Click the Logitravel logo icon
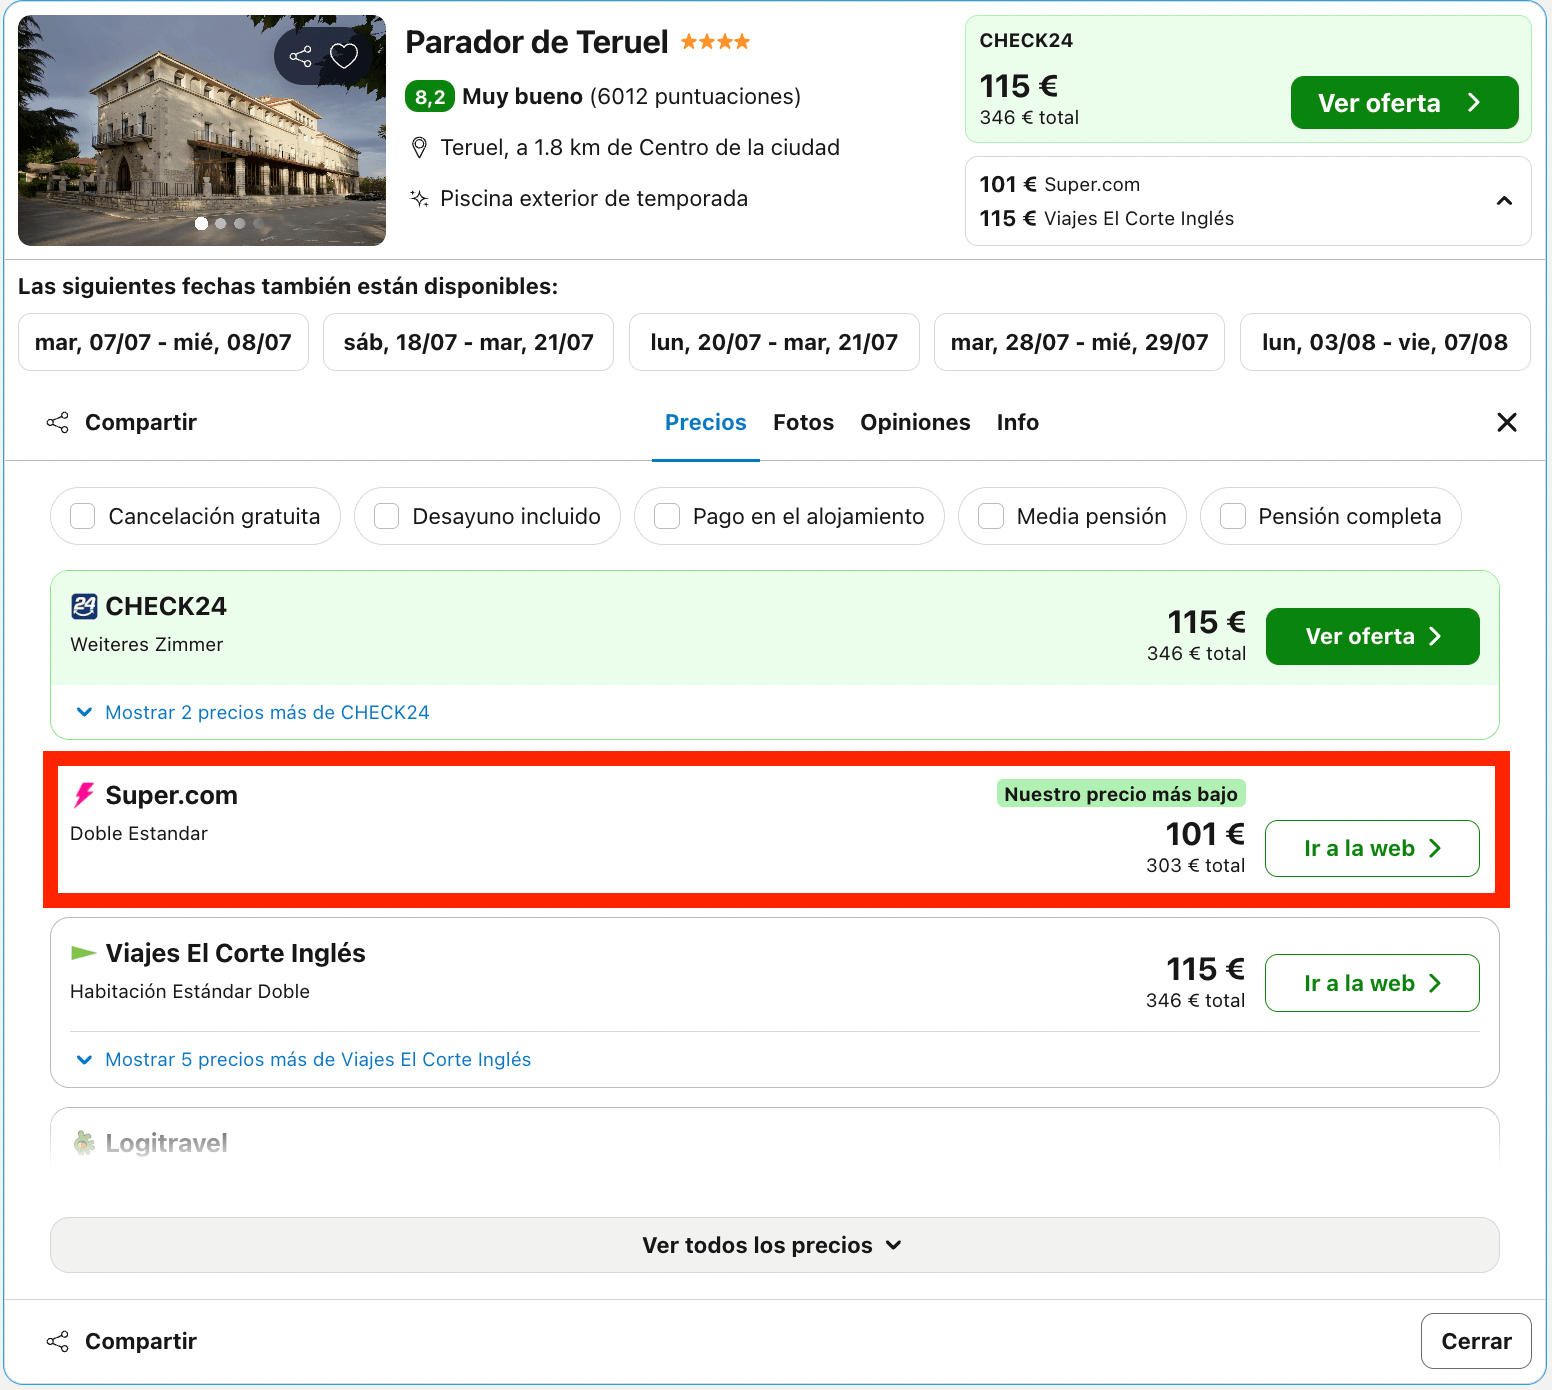Screen dimensions: 1552x1390 click(84, 1142)
